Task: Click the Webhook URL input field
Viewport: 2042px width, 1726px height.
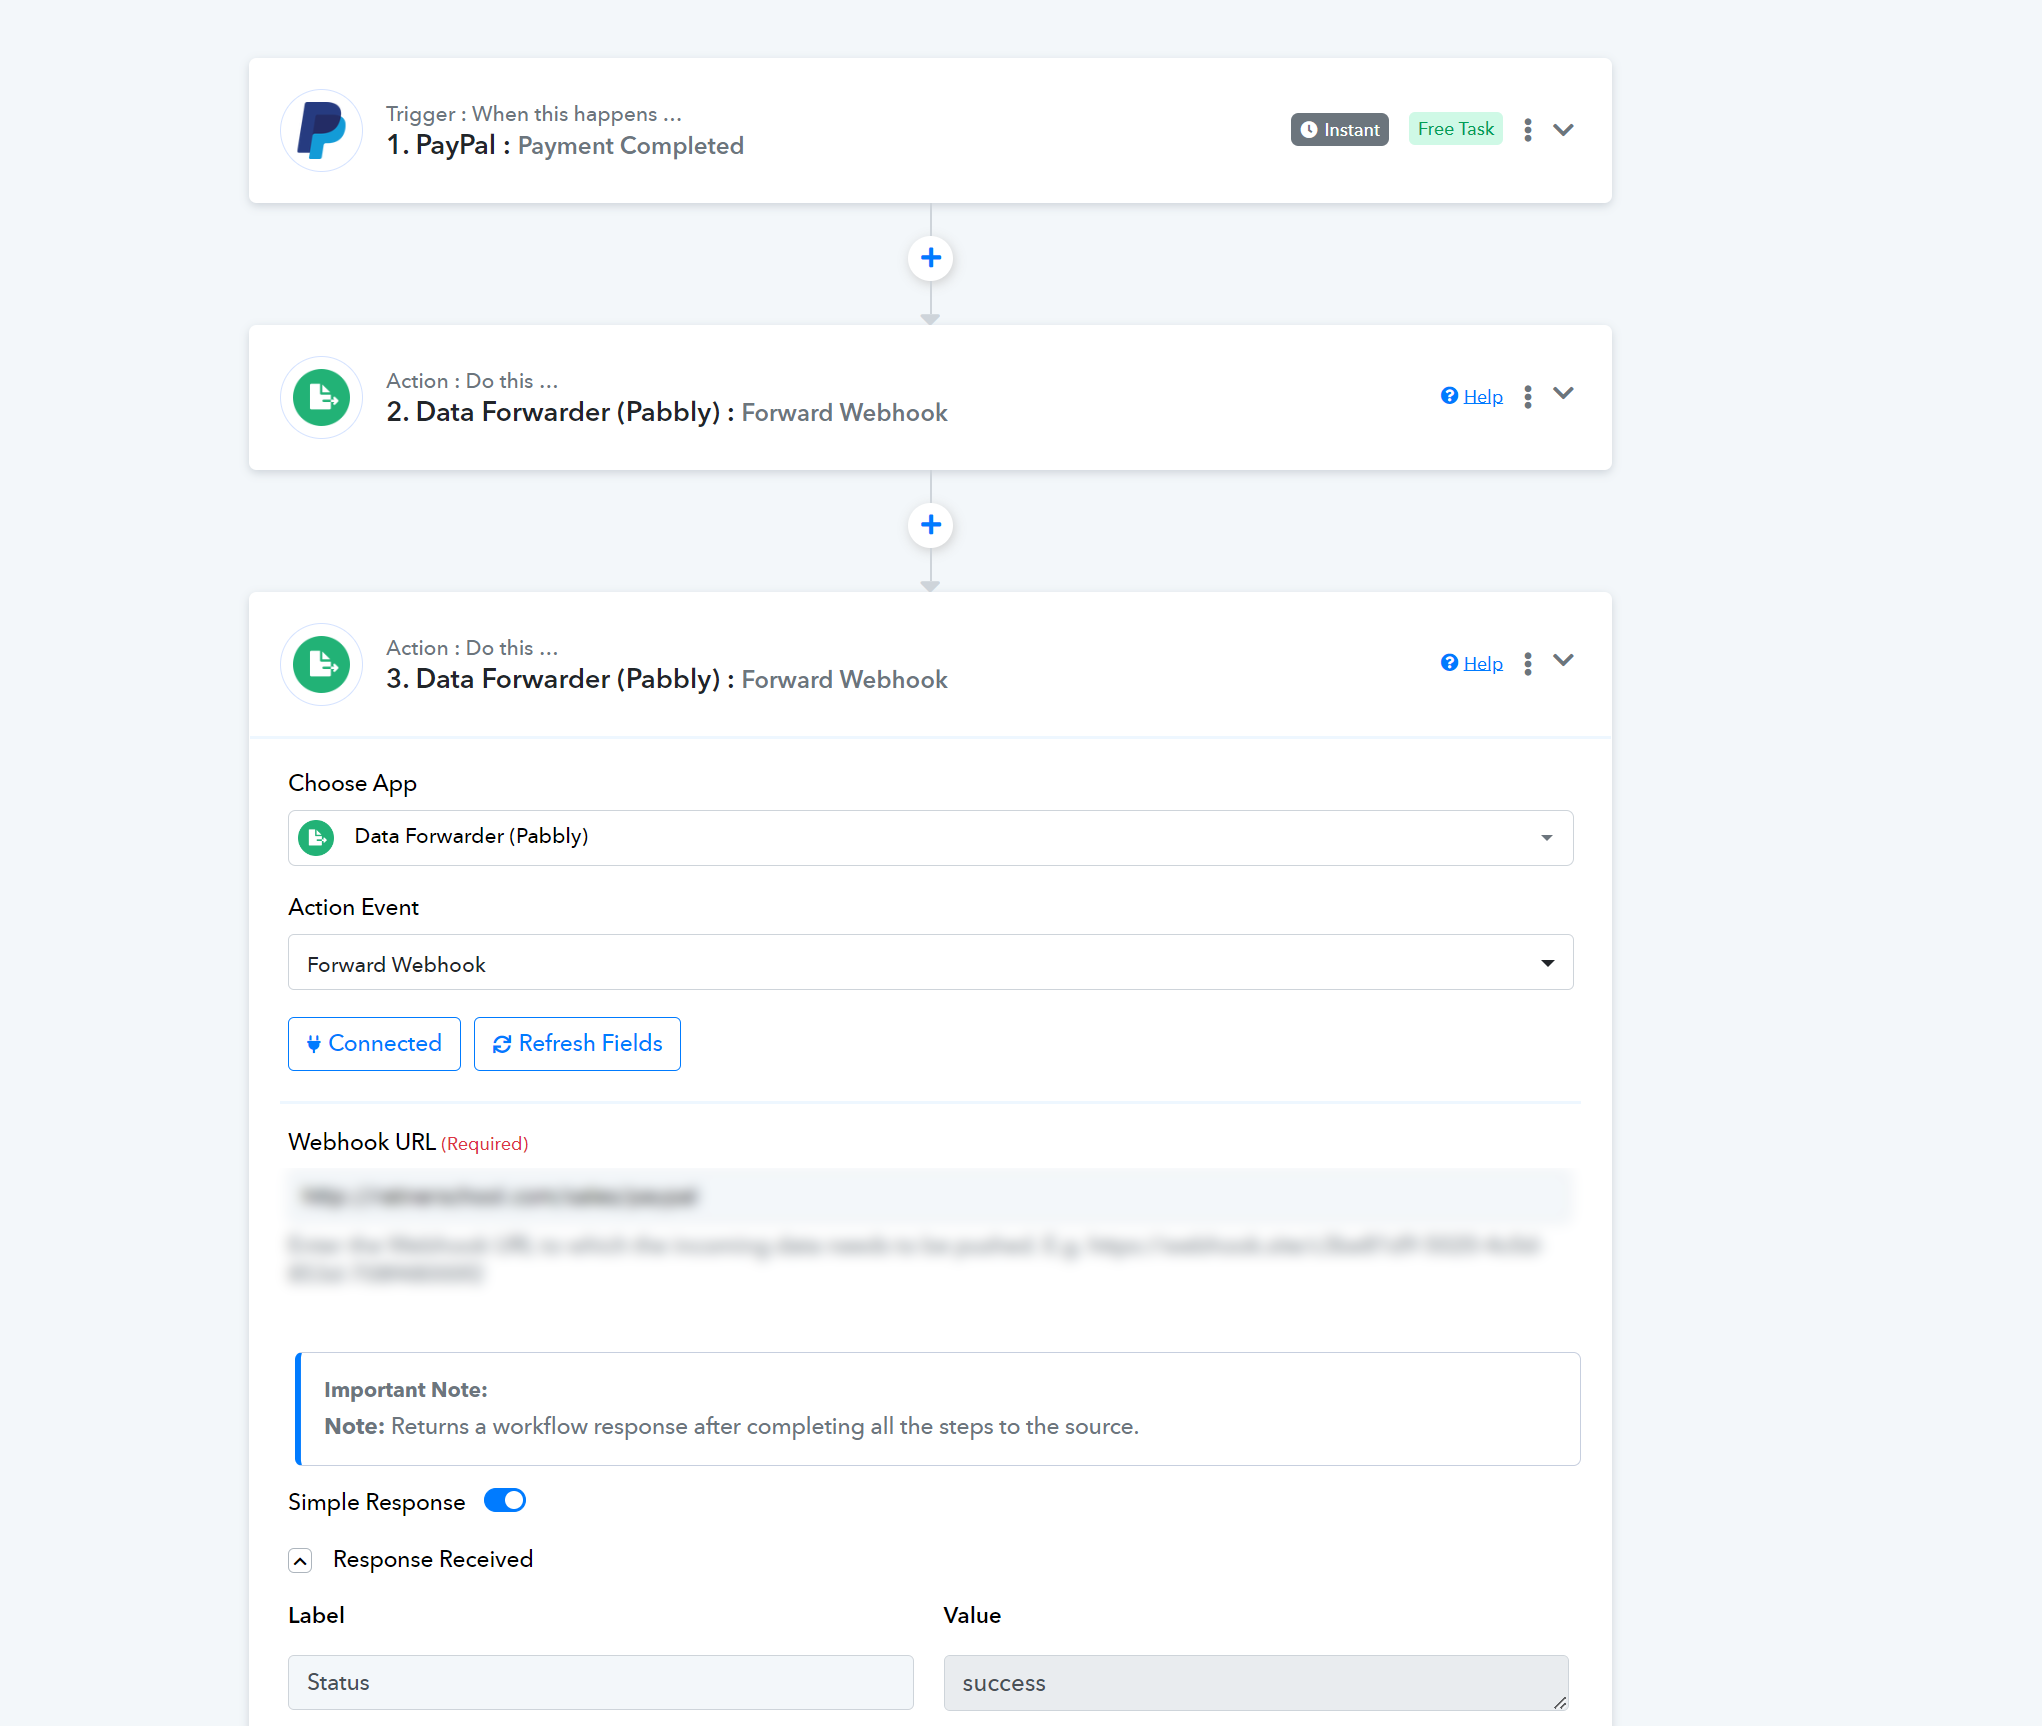Action: point(930,1196)
